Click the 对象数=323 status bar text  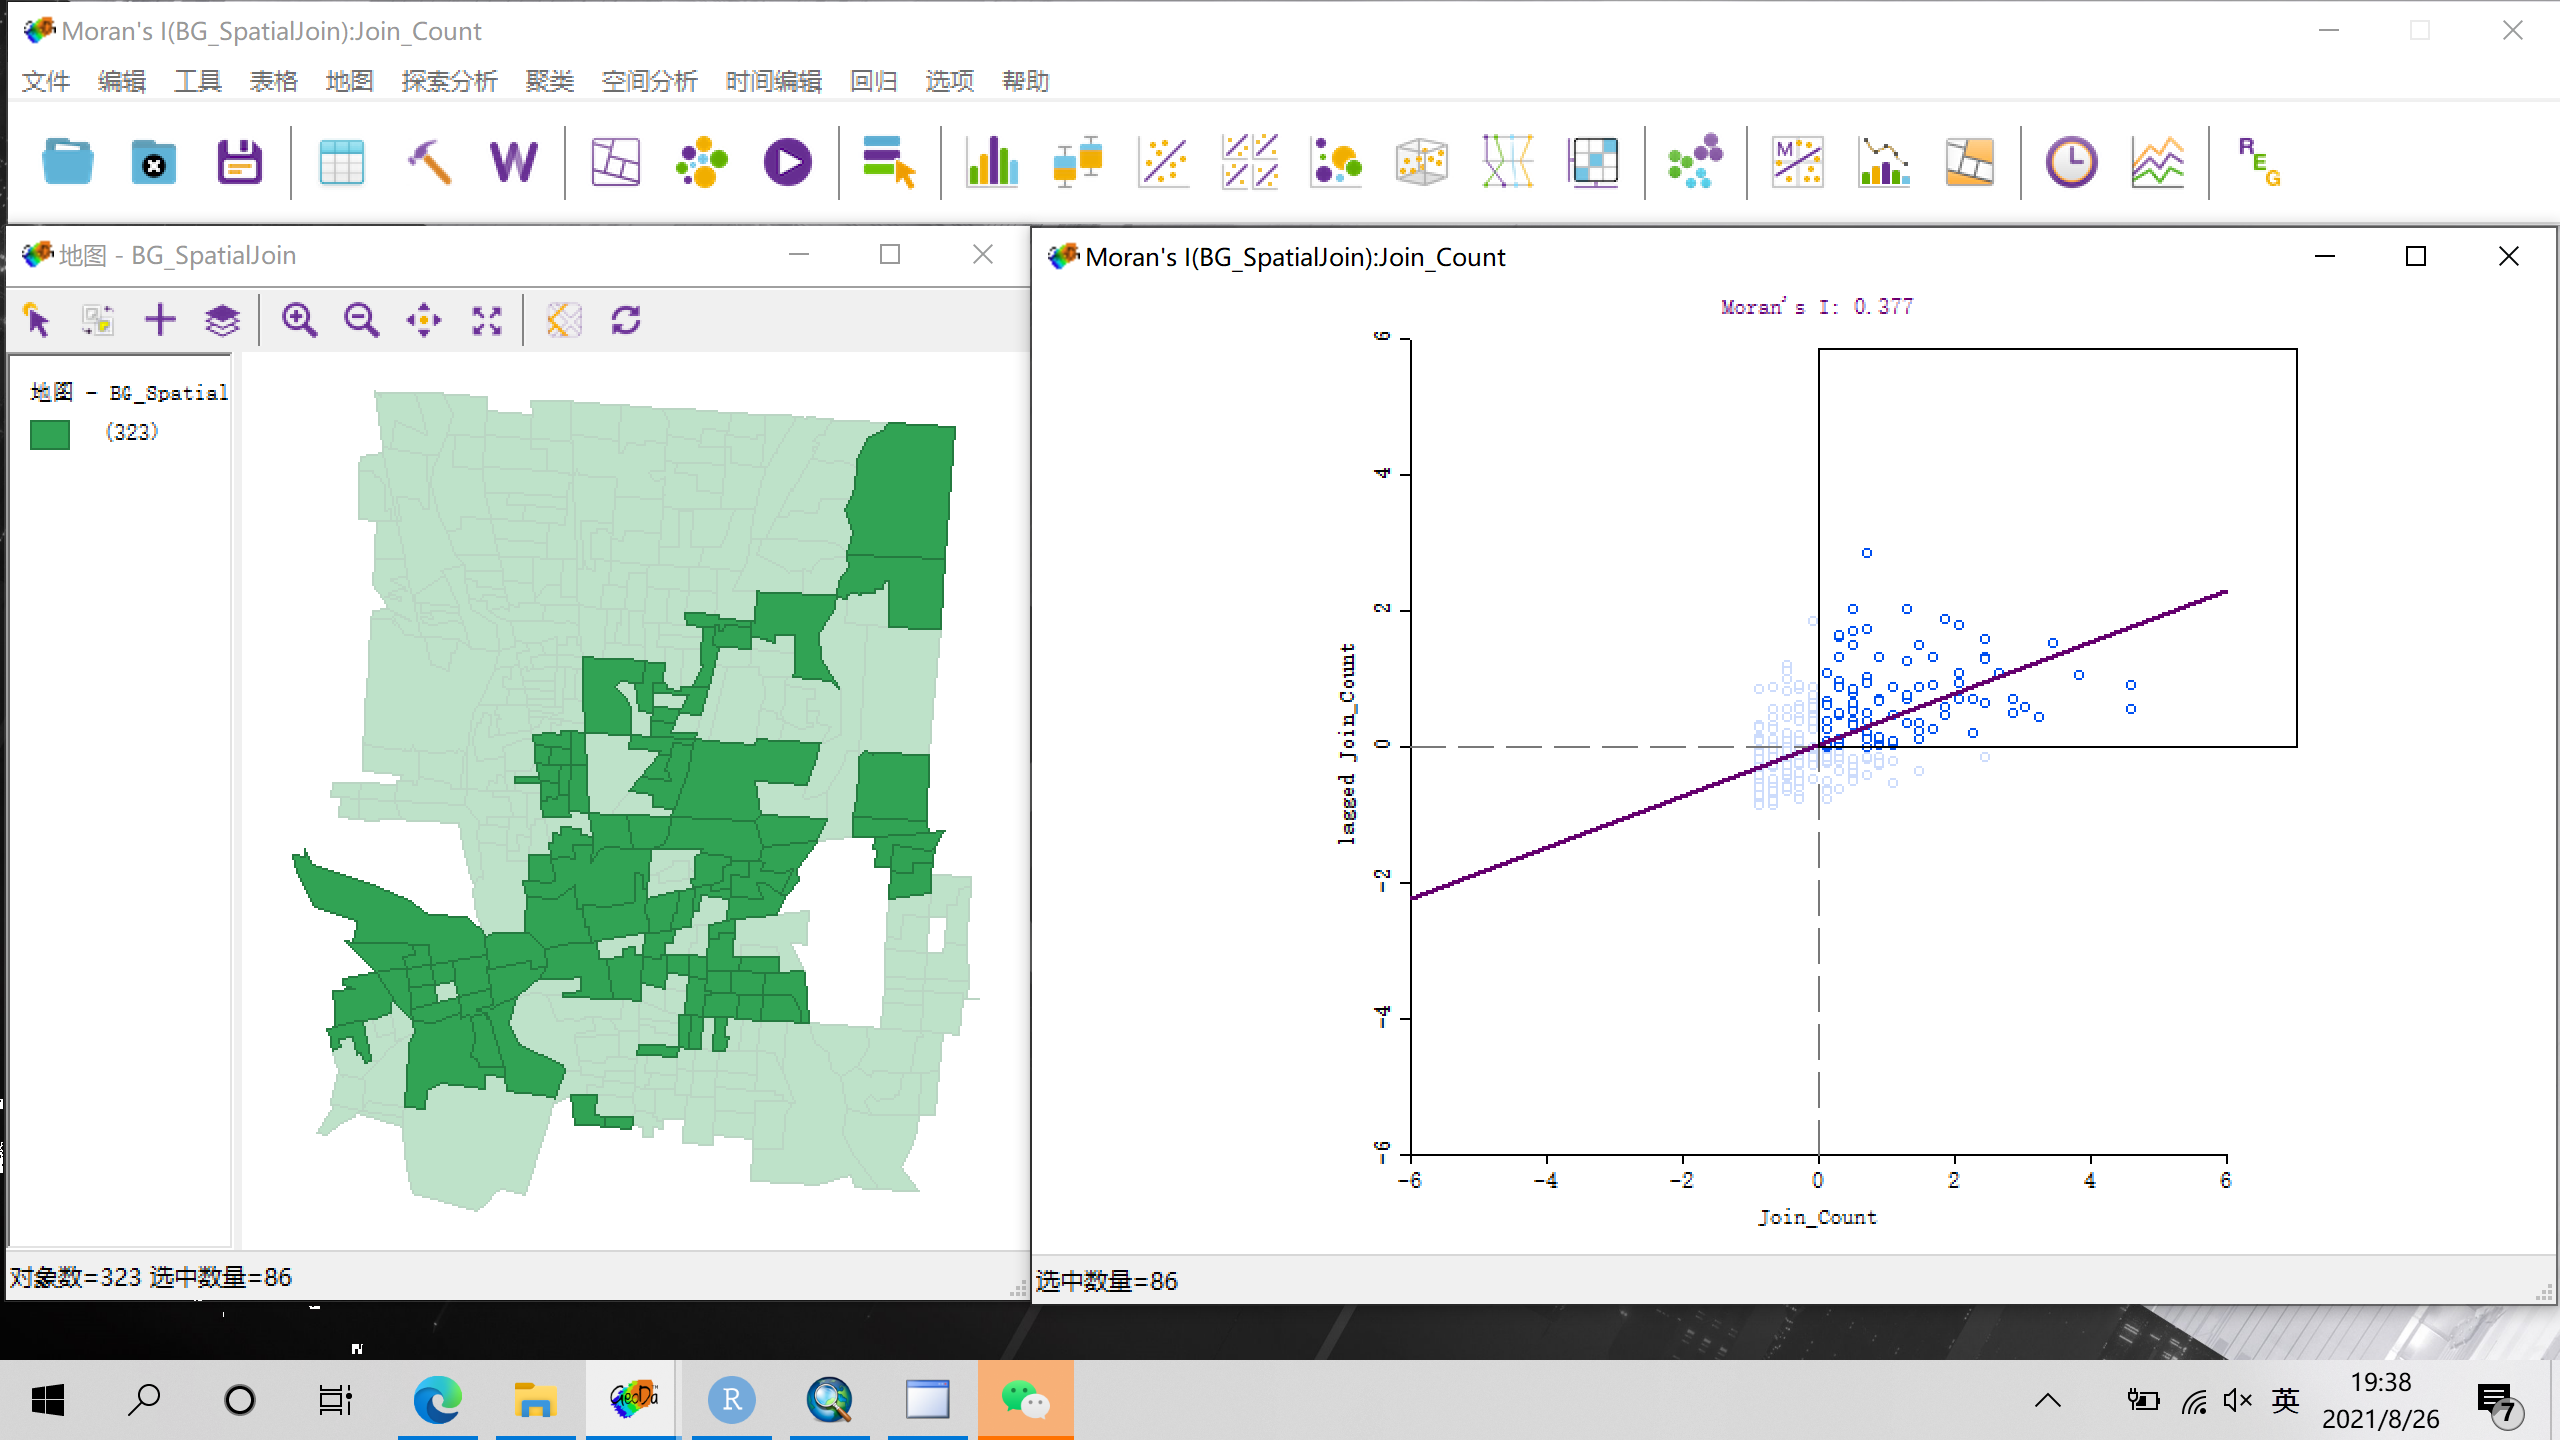76,1277
